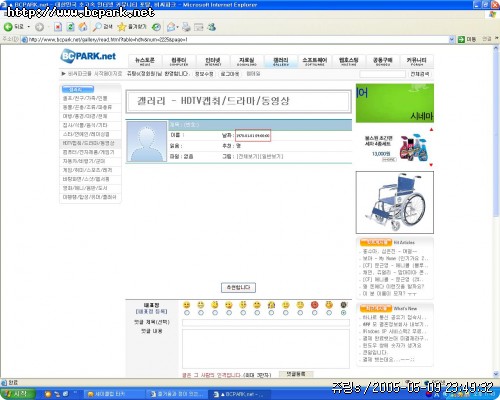Click the Start button on the taskbar
This screenshot has width=500, height=400.
[18, 394]
